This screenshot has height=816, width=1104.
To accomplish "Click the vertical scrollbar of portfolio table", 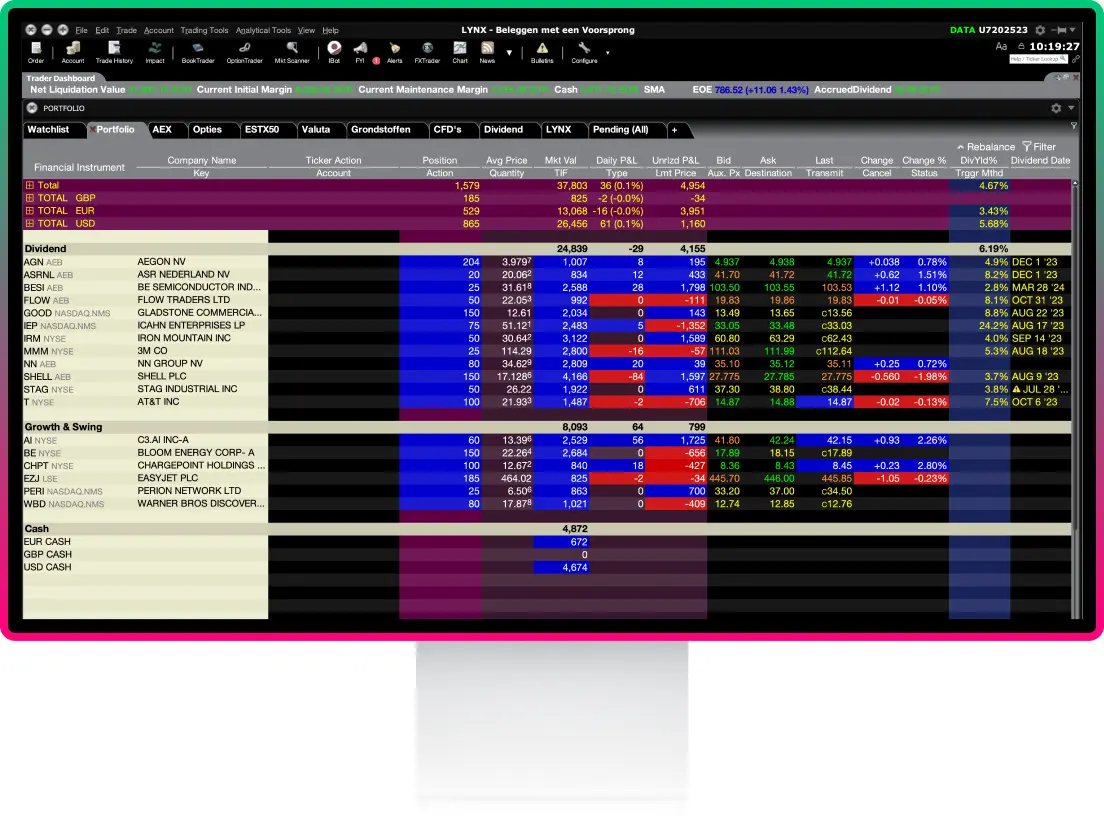I will coord(1075,399).
